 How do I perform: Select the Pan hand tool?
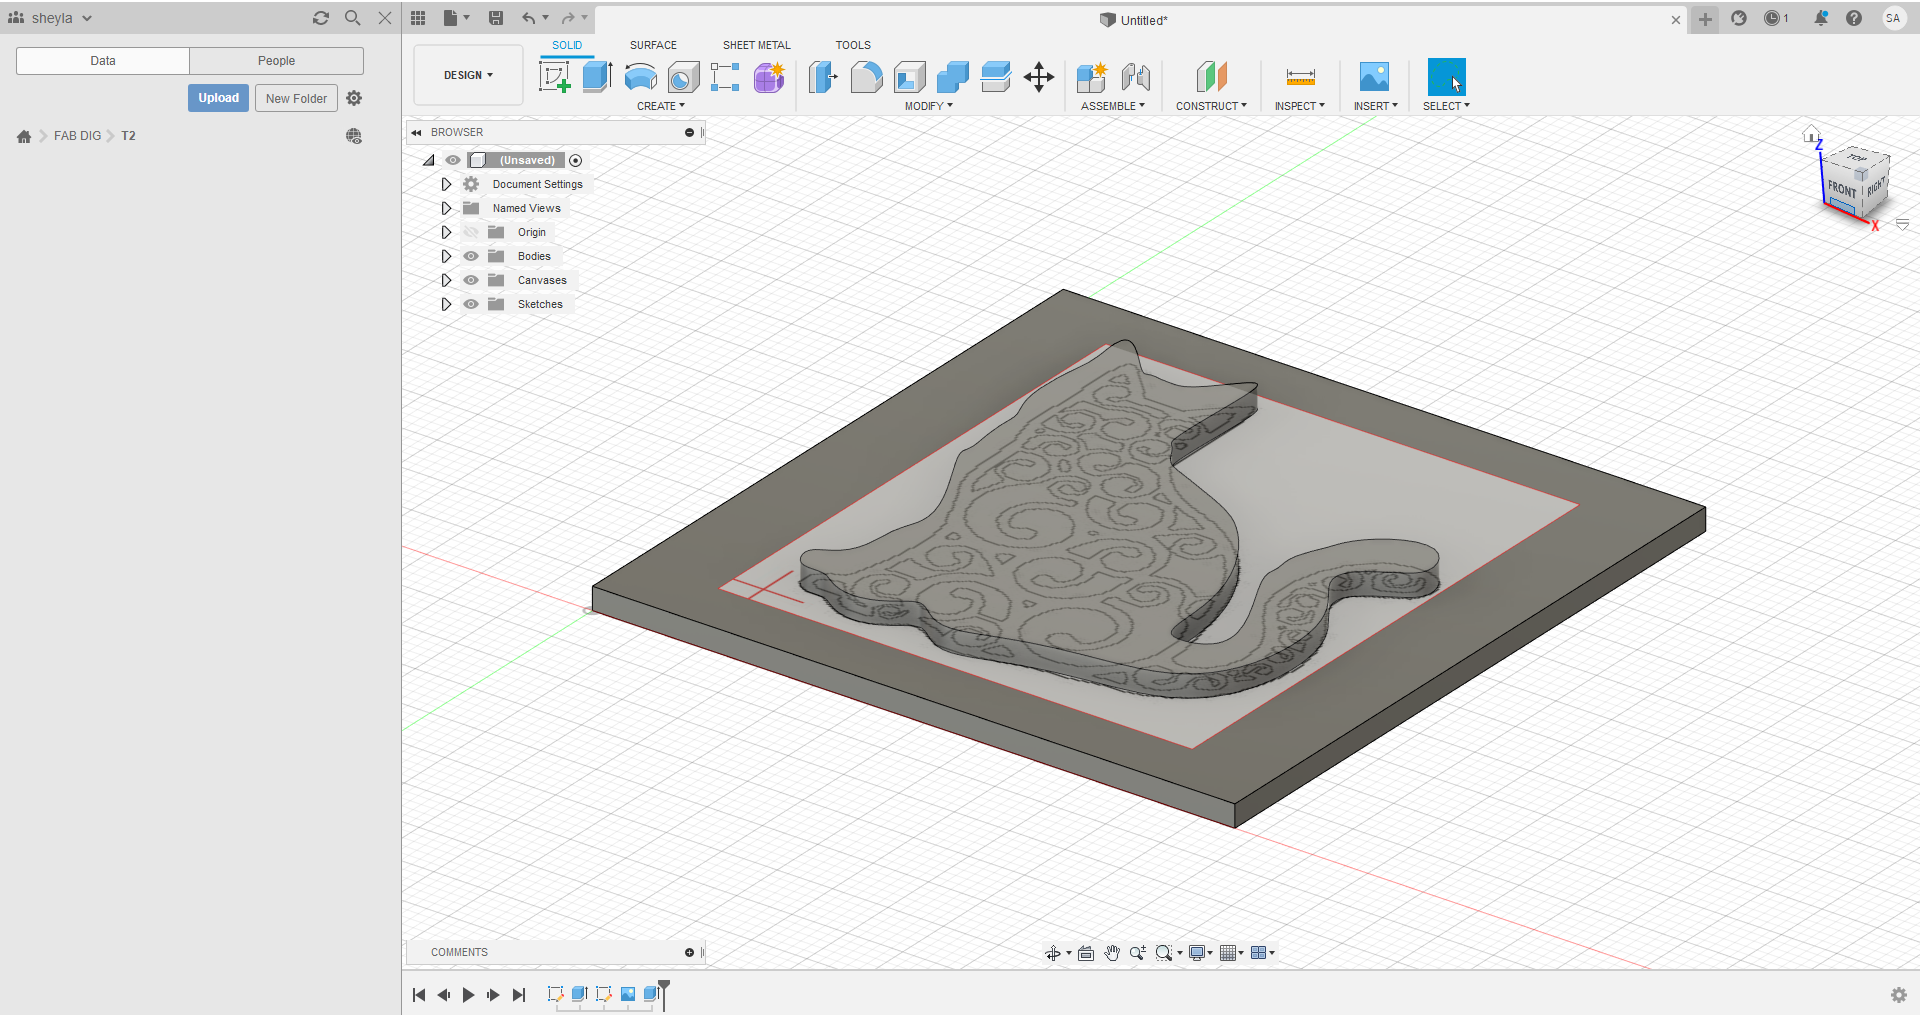pos(1112,953)
